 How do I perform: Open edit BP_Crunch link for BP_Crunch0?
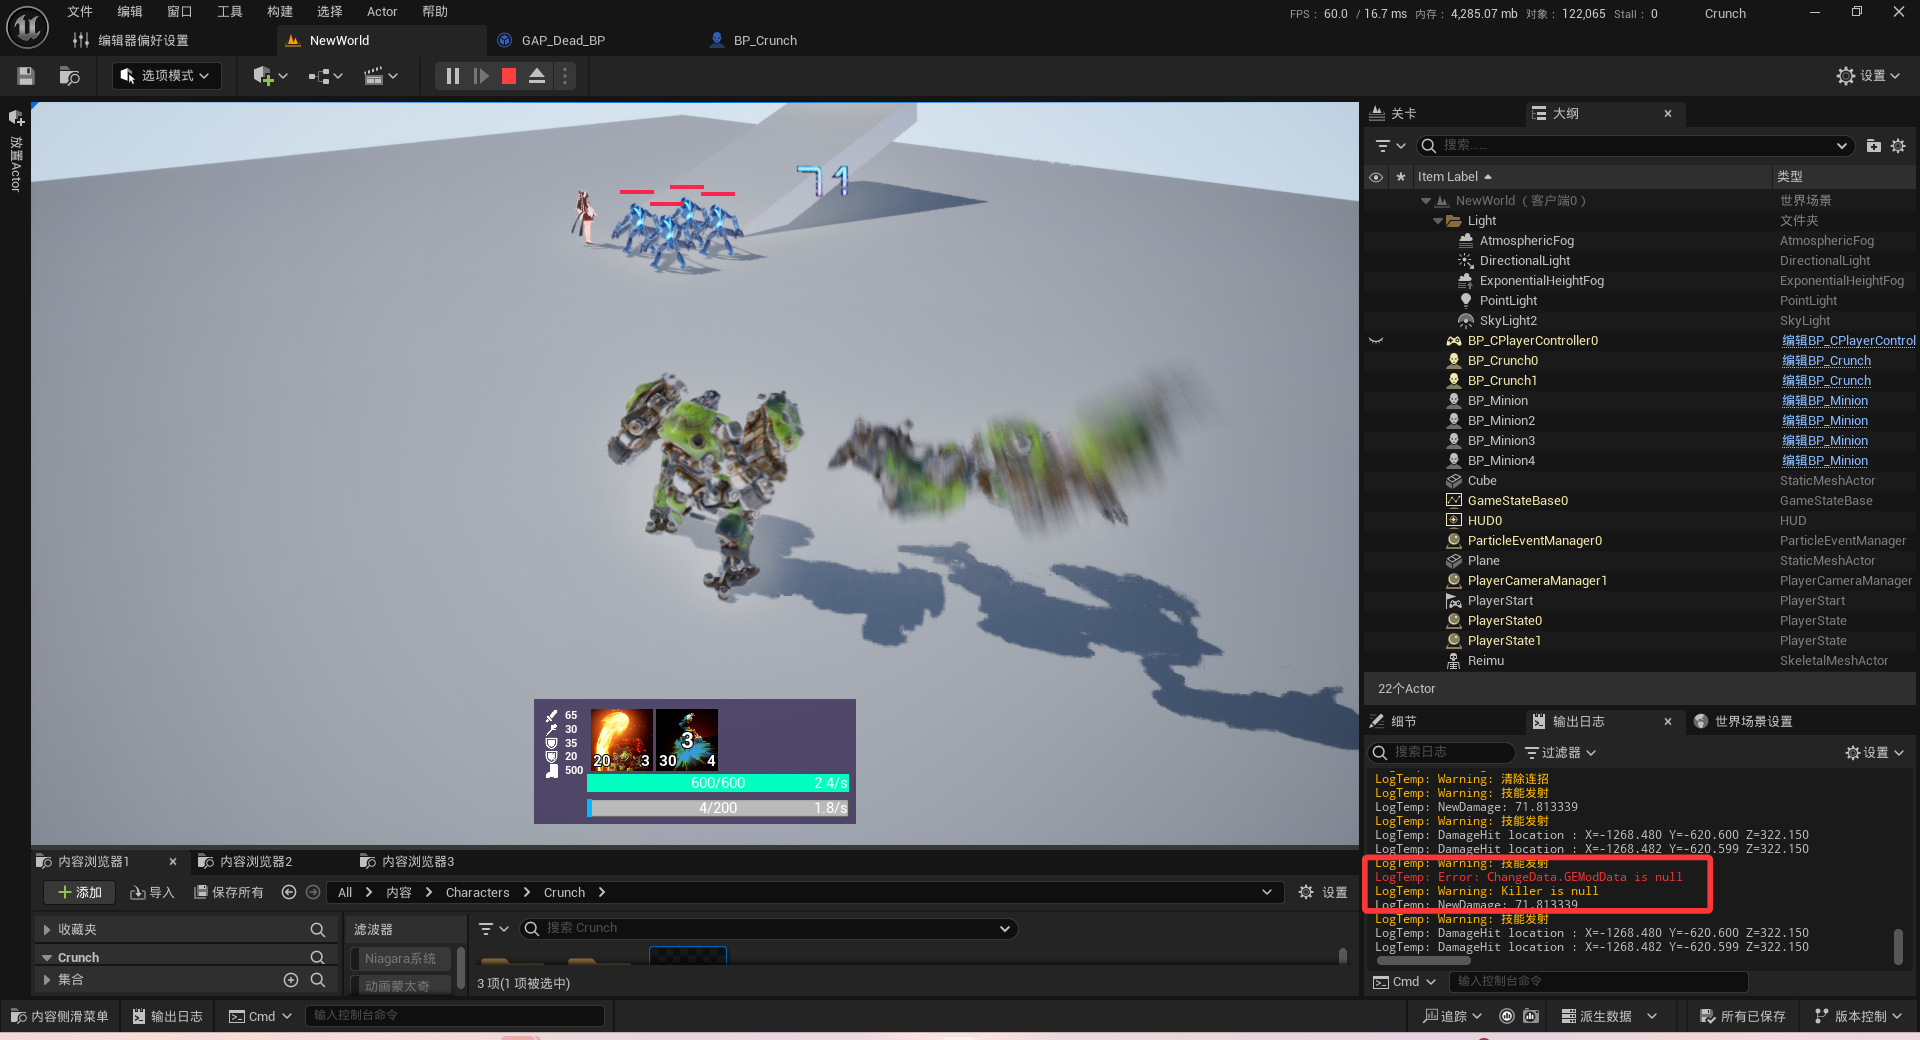point(1826,361)
